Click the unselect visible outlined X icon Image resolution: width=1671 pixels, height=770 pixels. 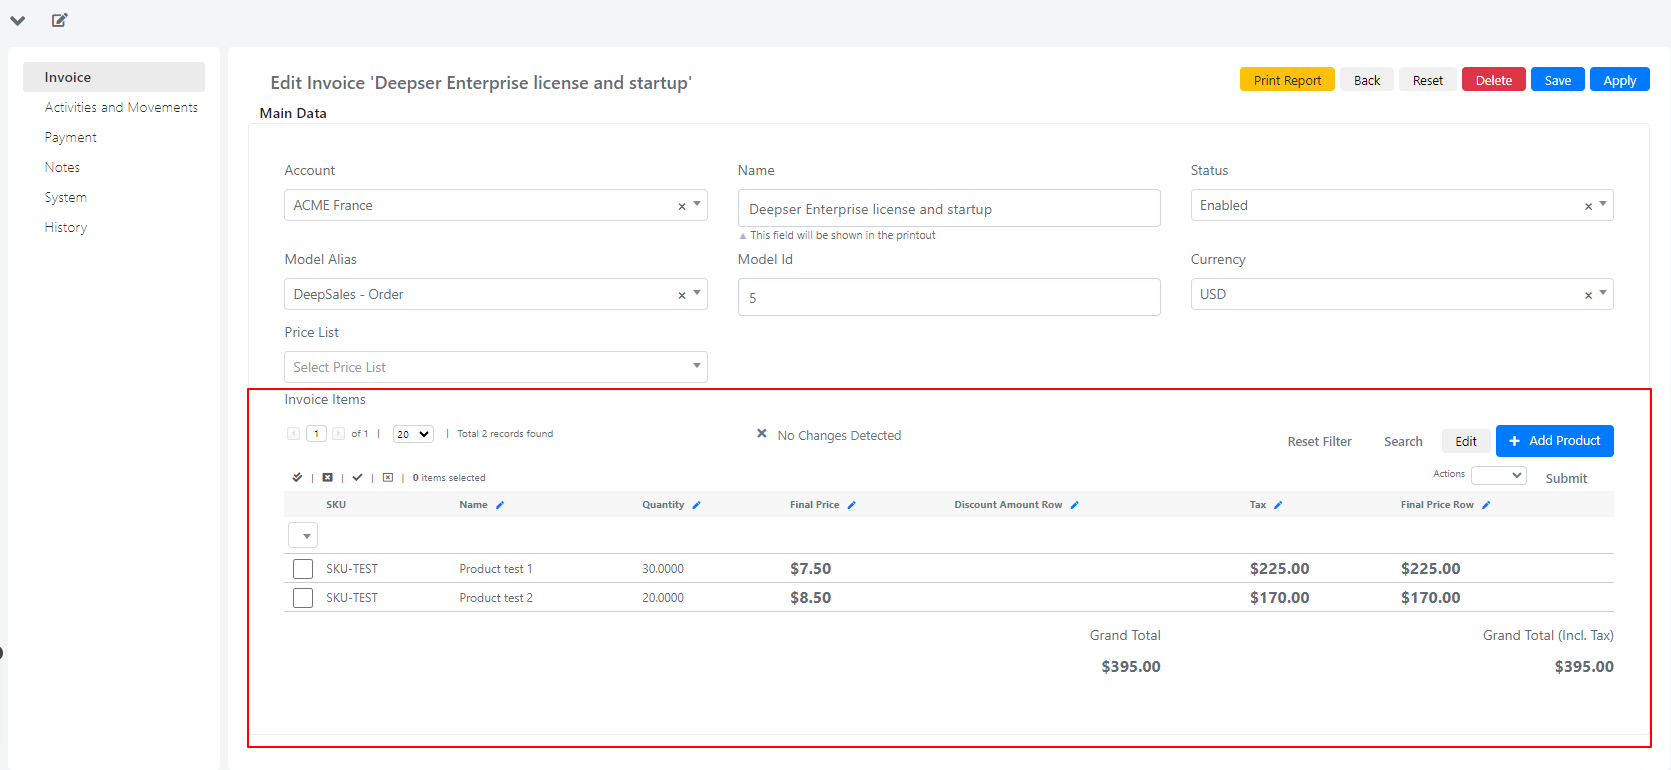click(388, 477)
